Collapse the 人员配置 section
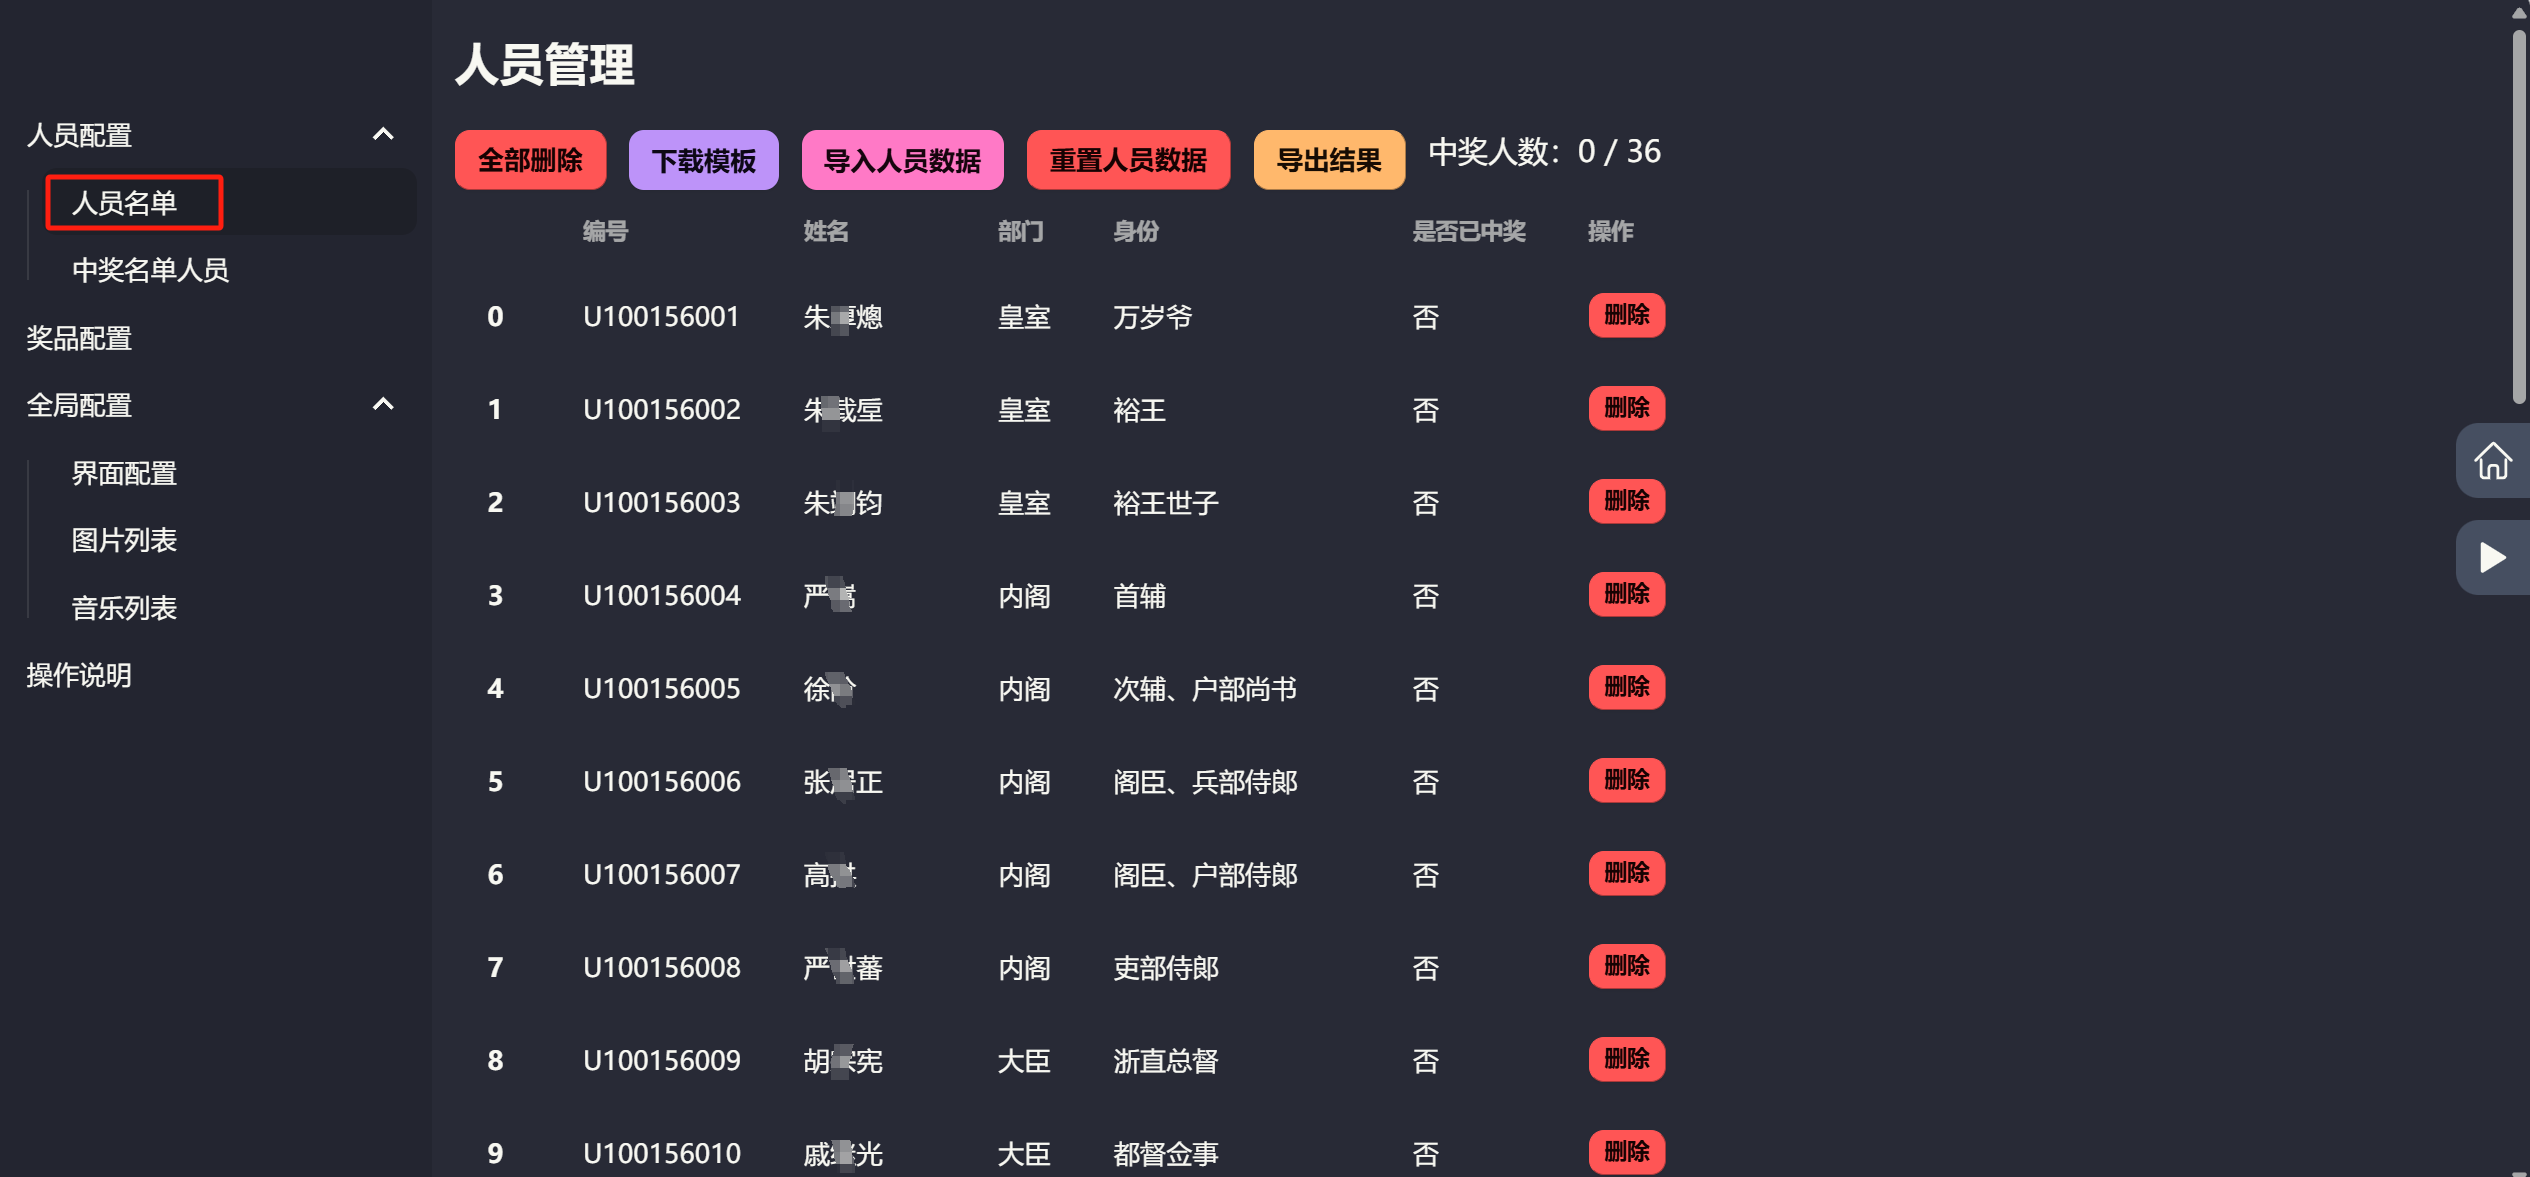Viewport: 2530px width, 1177px height. pyautogui.click(x=383, y=134)
